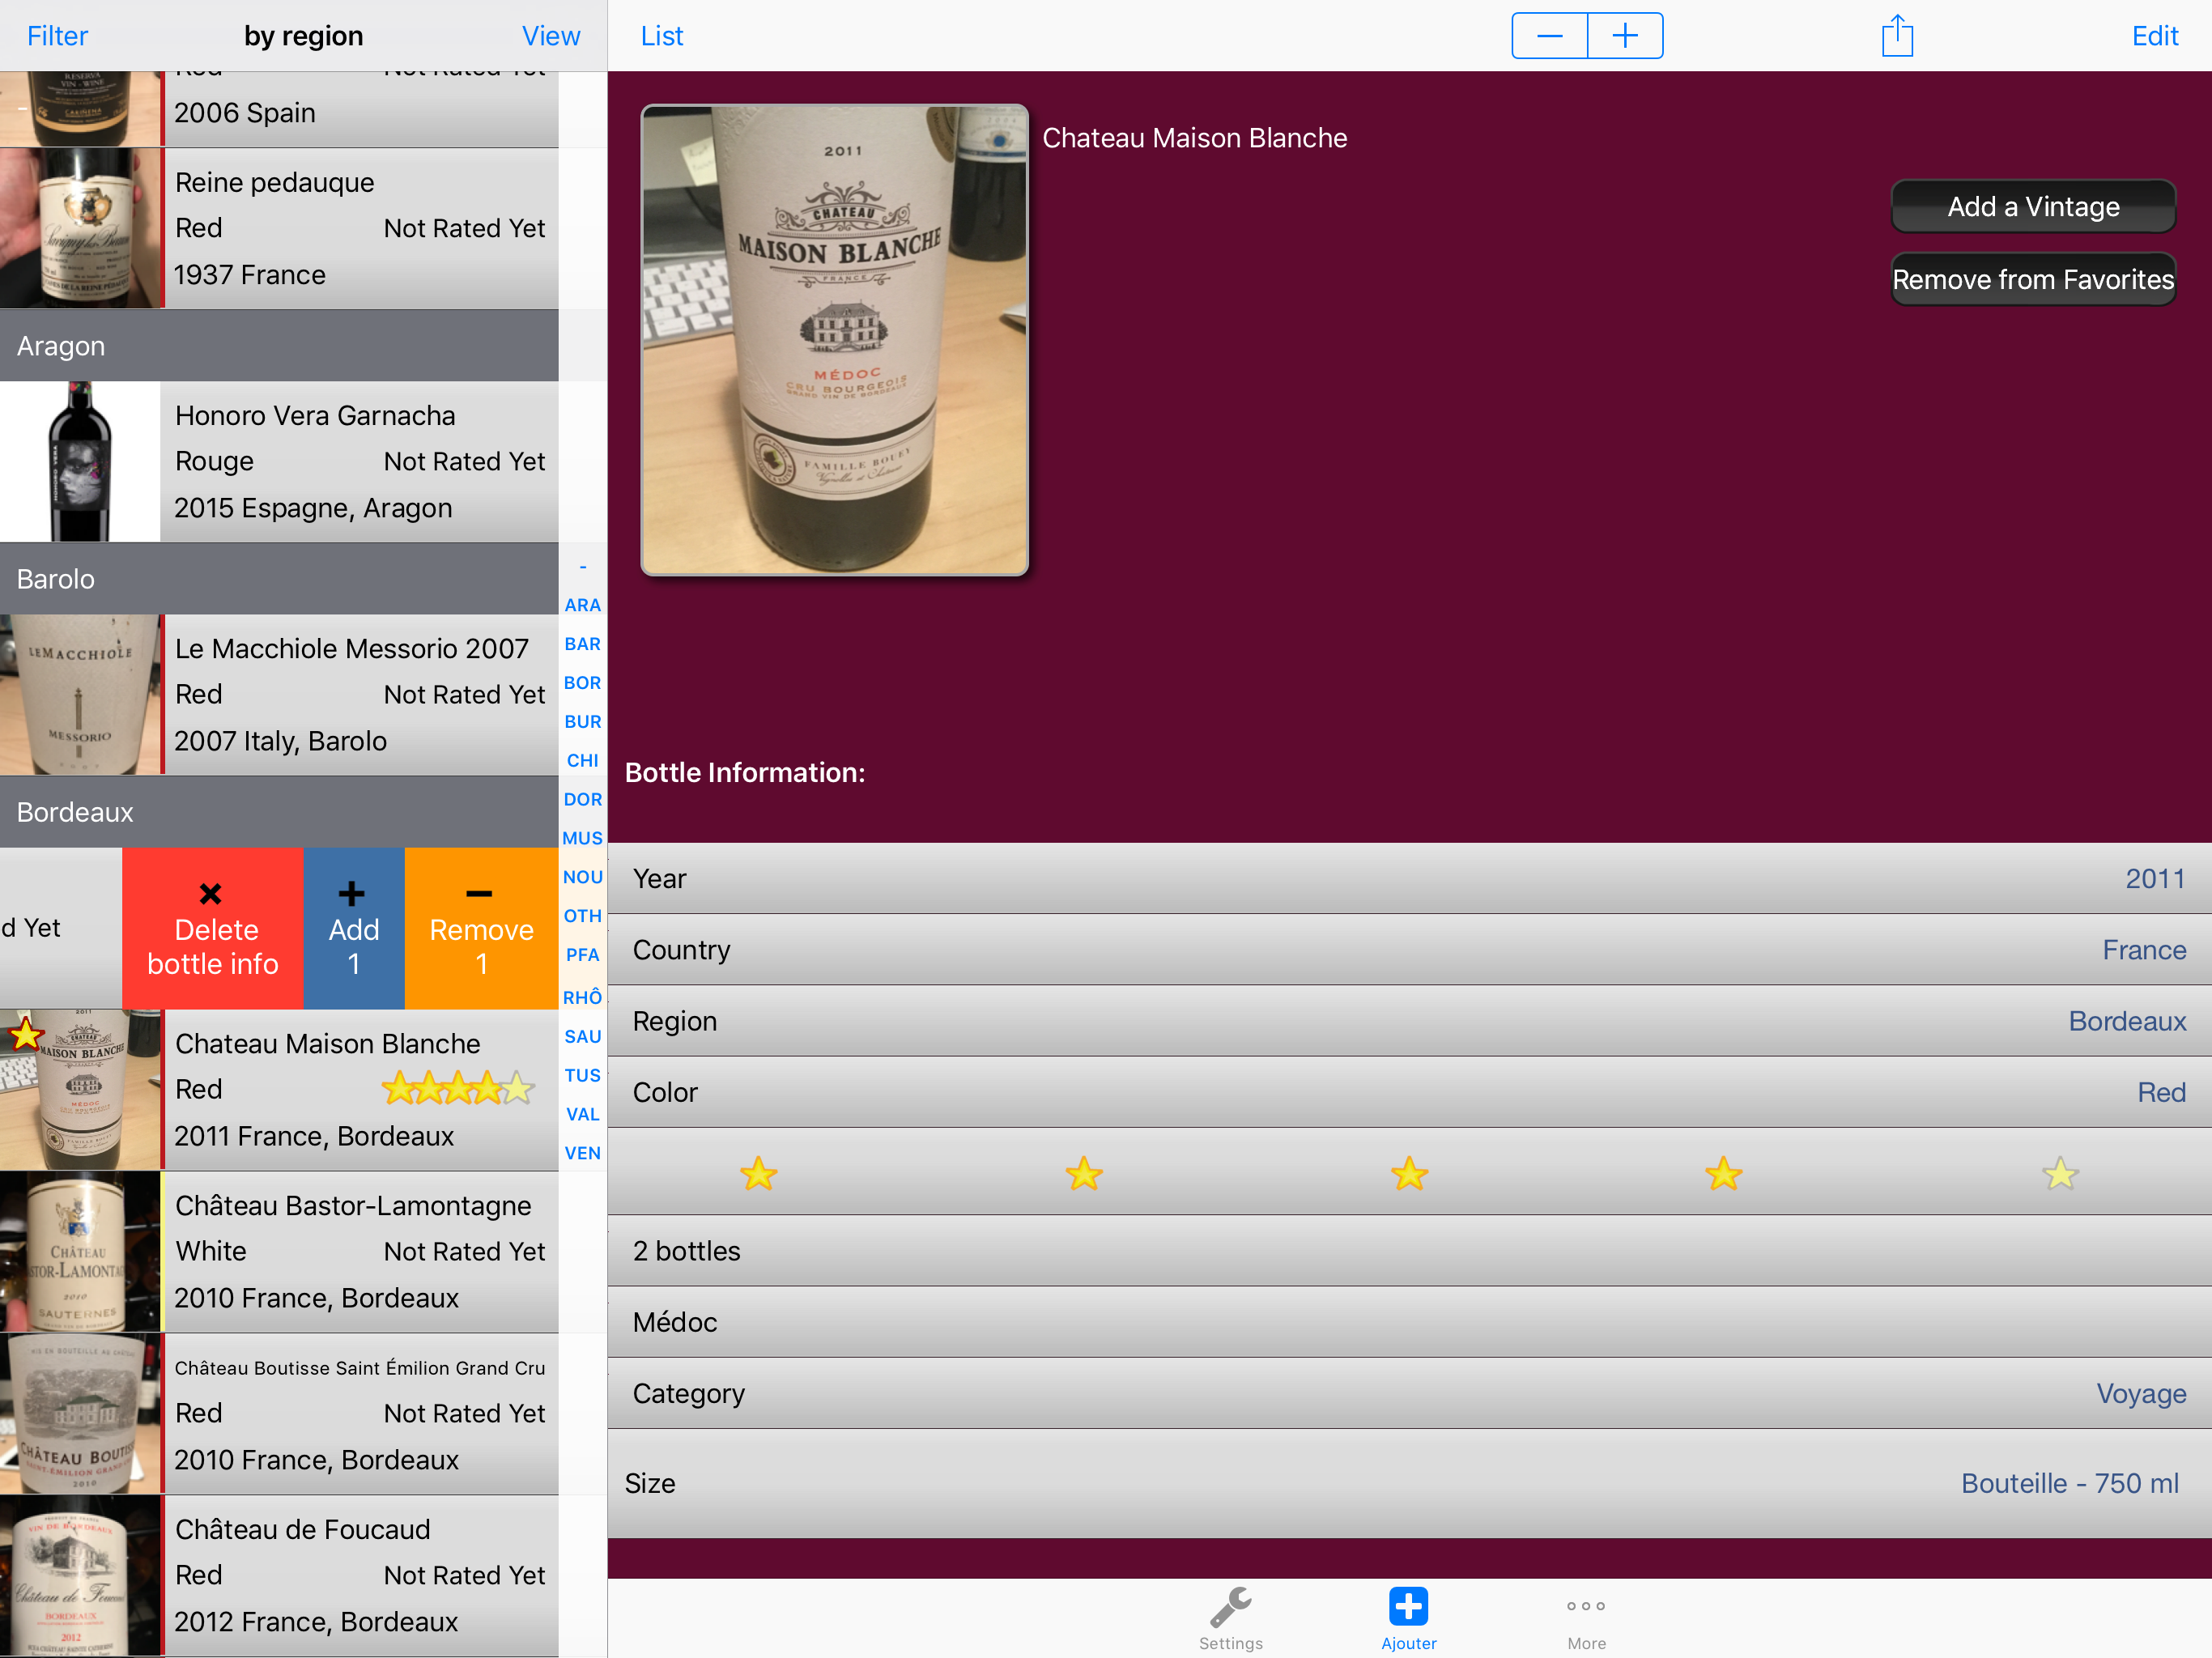The width and height of the screenshot is (2212, 1658).
Task: Jump to SAU in the region index
Action: pyautogui.click(x=582, y=1037)
